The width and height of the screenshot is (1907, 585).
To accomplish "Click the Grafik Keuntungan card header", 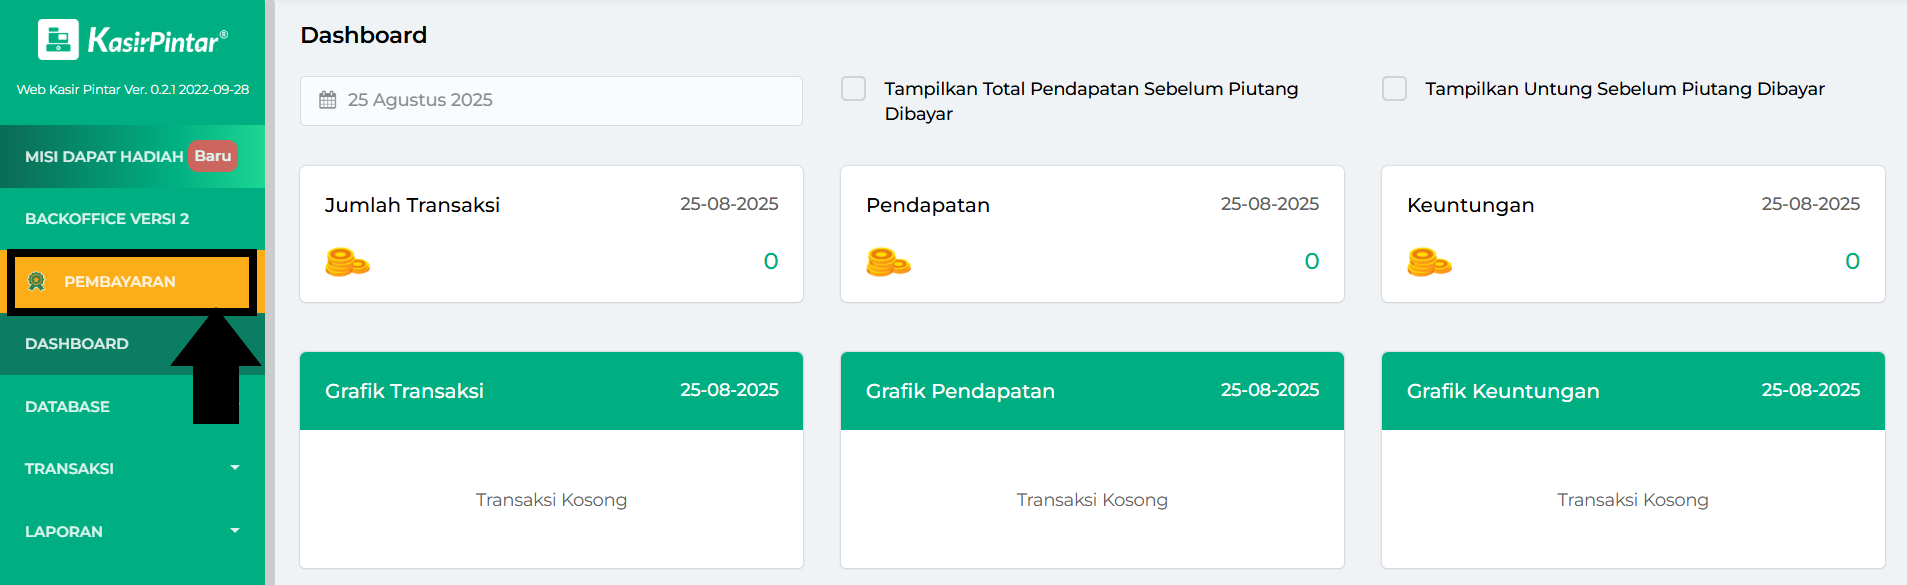I will (x=1633, y=391).
